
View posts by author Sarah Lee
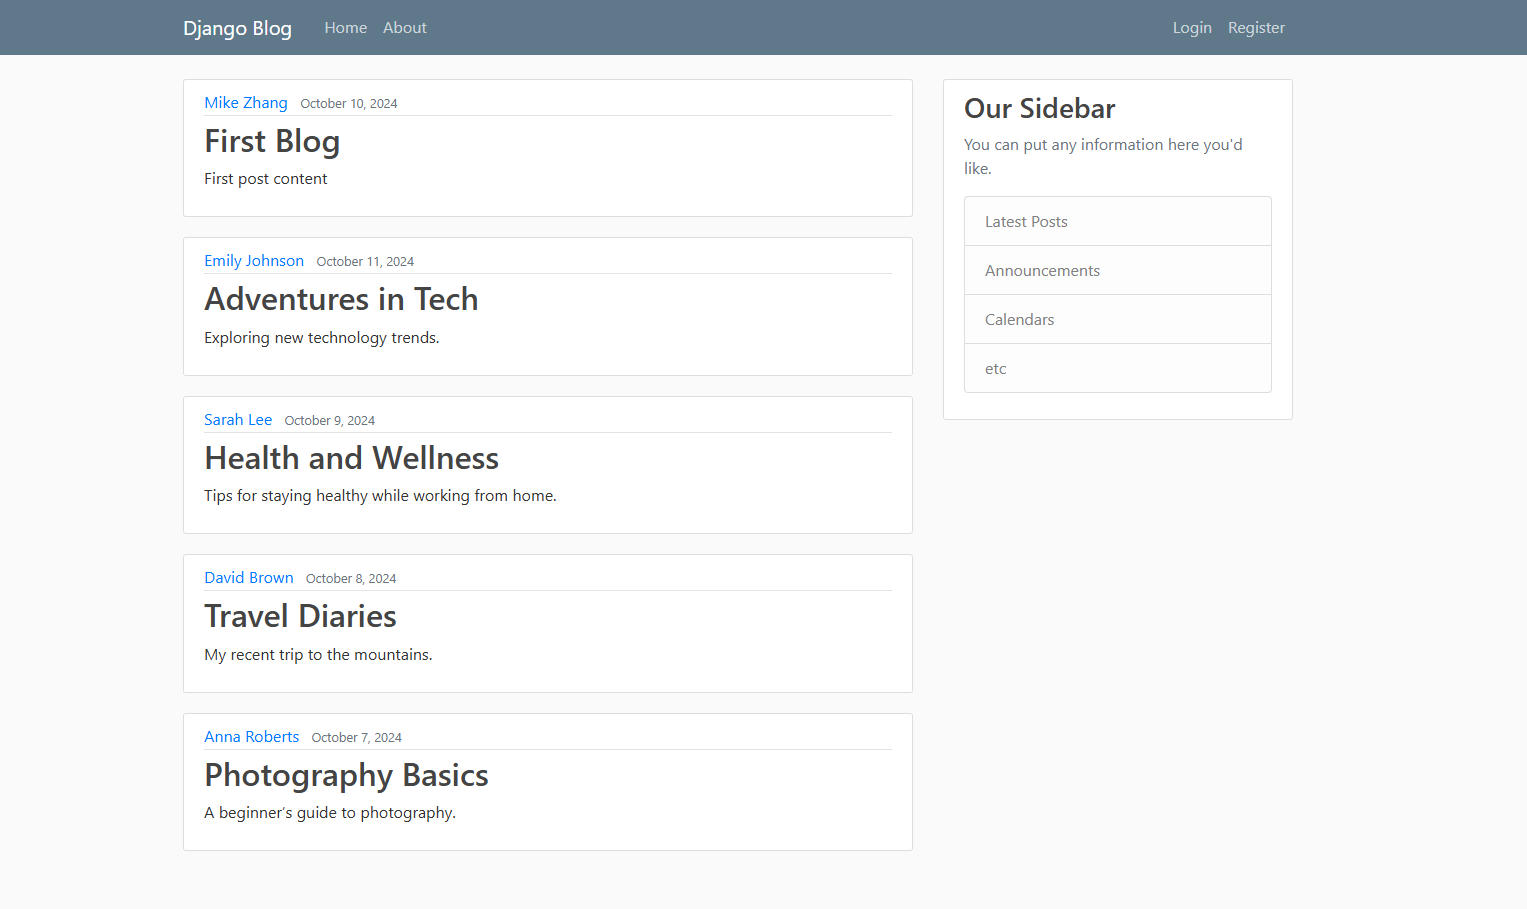pyautogui.click(x=238, y=419)
